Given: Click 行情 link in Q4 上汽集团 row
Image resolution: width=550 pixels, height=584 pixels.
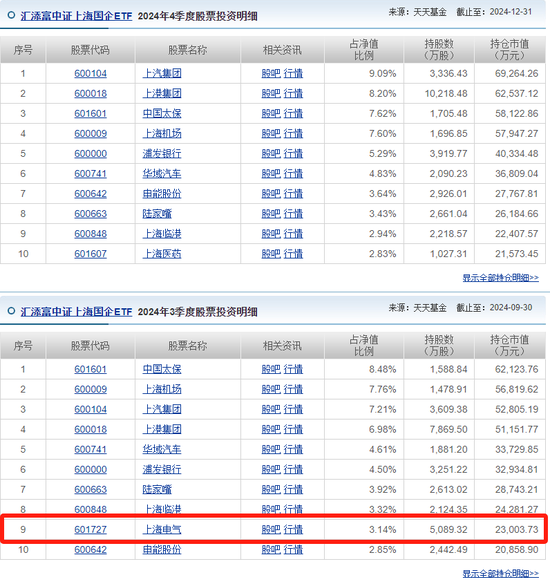Looking at the screenshot, I should pos(293,73).
